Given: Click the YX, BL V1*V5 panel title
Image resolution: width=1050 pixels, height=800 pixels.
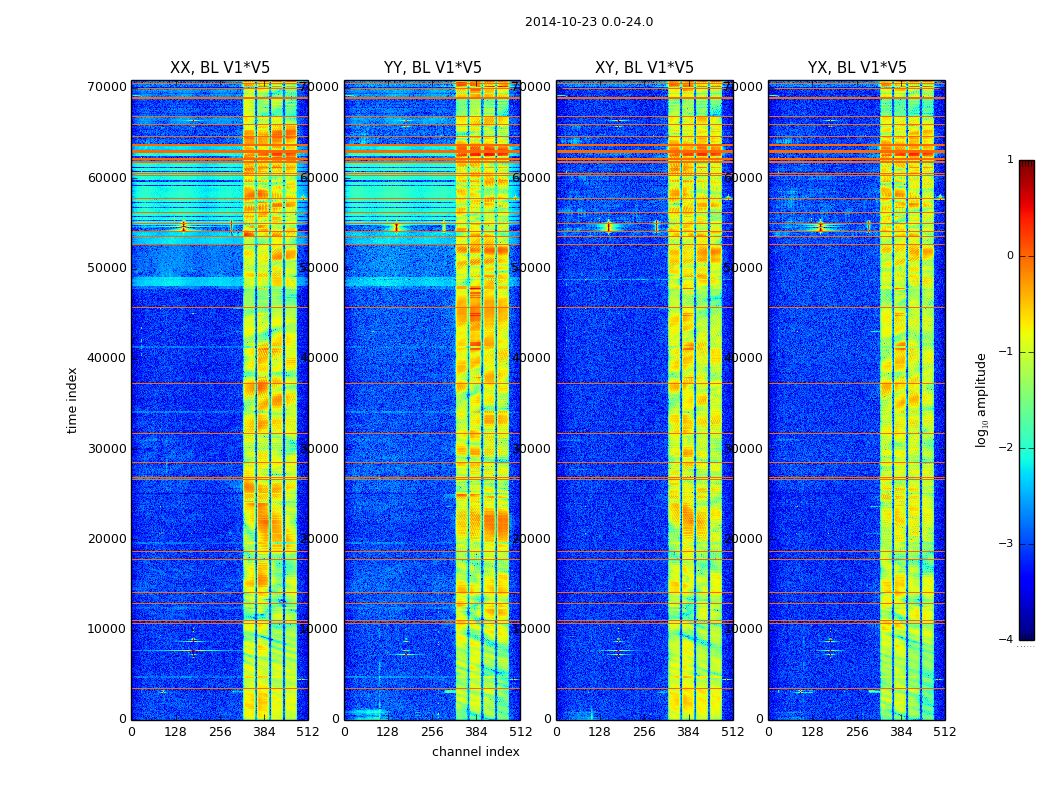Looking at the screenshot, I should 857,68.
